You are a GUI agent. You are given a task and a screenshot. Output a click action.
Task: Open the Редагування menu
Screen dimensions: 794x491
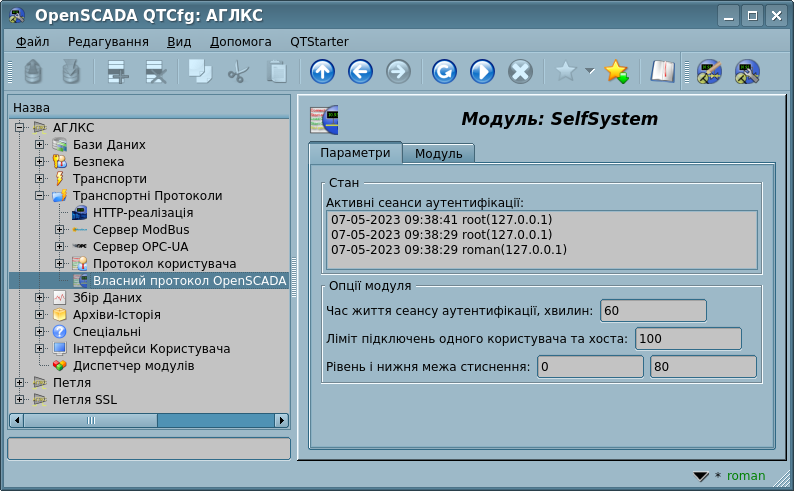click(x=108, y=42)
